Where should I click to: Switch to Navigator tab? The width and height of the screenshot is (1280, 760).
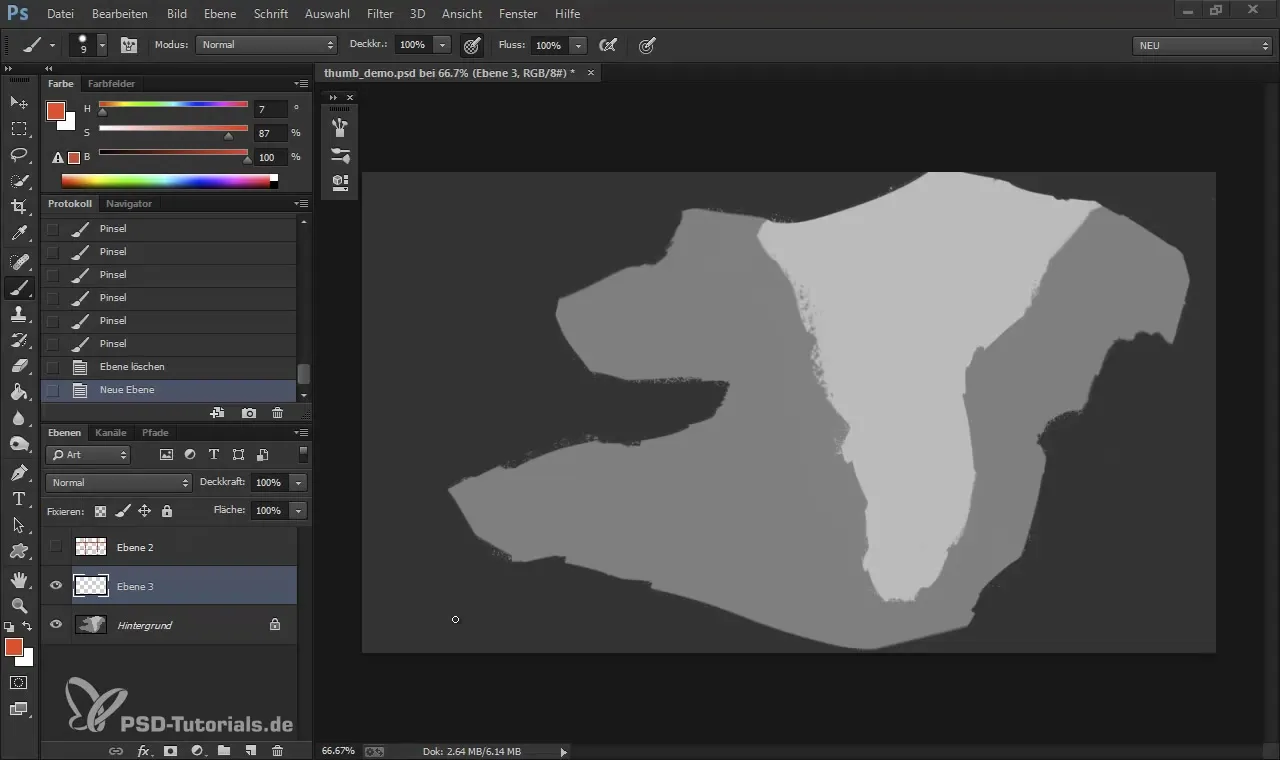(129, 204)
